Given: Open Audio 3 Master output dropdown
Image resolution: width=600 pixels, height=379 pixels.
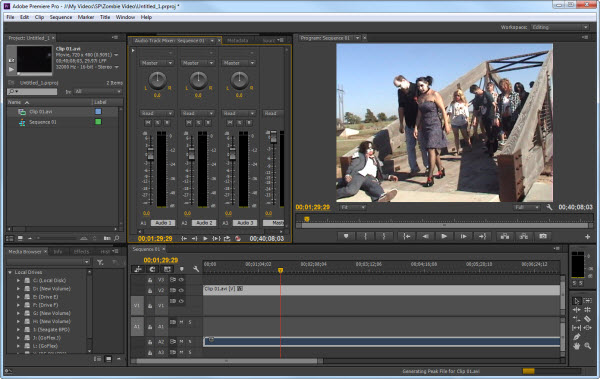Looking at the screenshot, I should tap(239, 63).
